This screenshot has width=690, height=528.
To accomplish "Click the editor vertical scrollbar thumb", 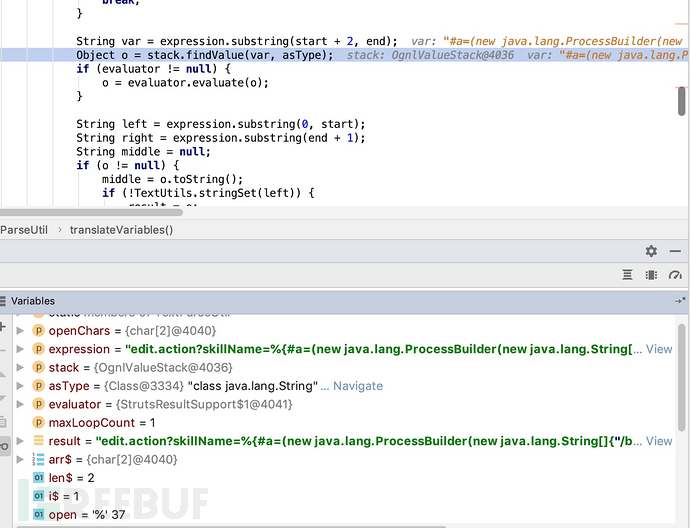I will (682, 101).
